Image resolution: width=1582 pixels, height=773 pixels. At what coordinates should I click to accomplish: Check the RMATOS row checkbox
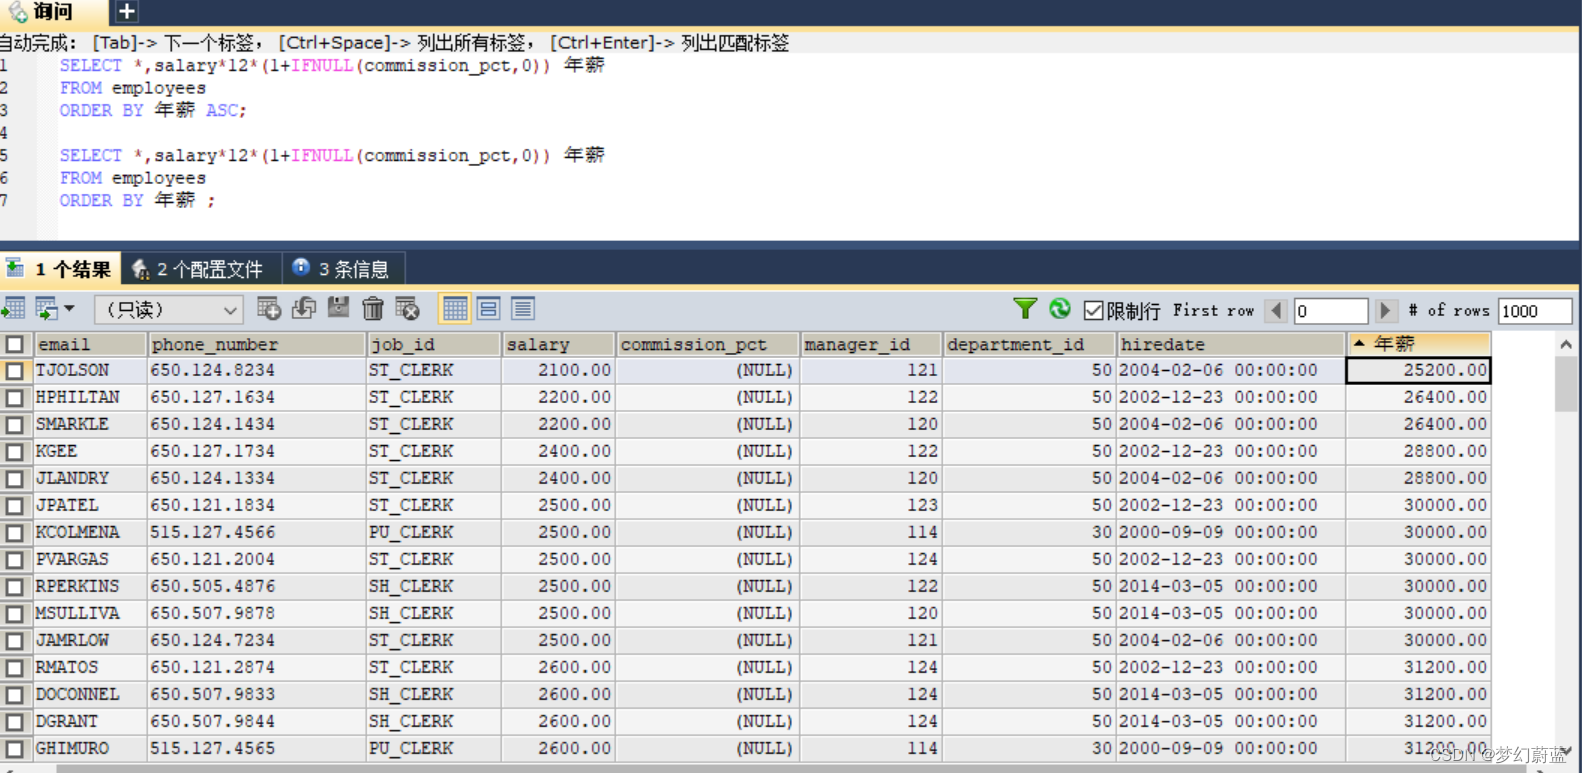click(x=15, y=668)
